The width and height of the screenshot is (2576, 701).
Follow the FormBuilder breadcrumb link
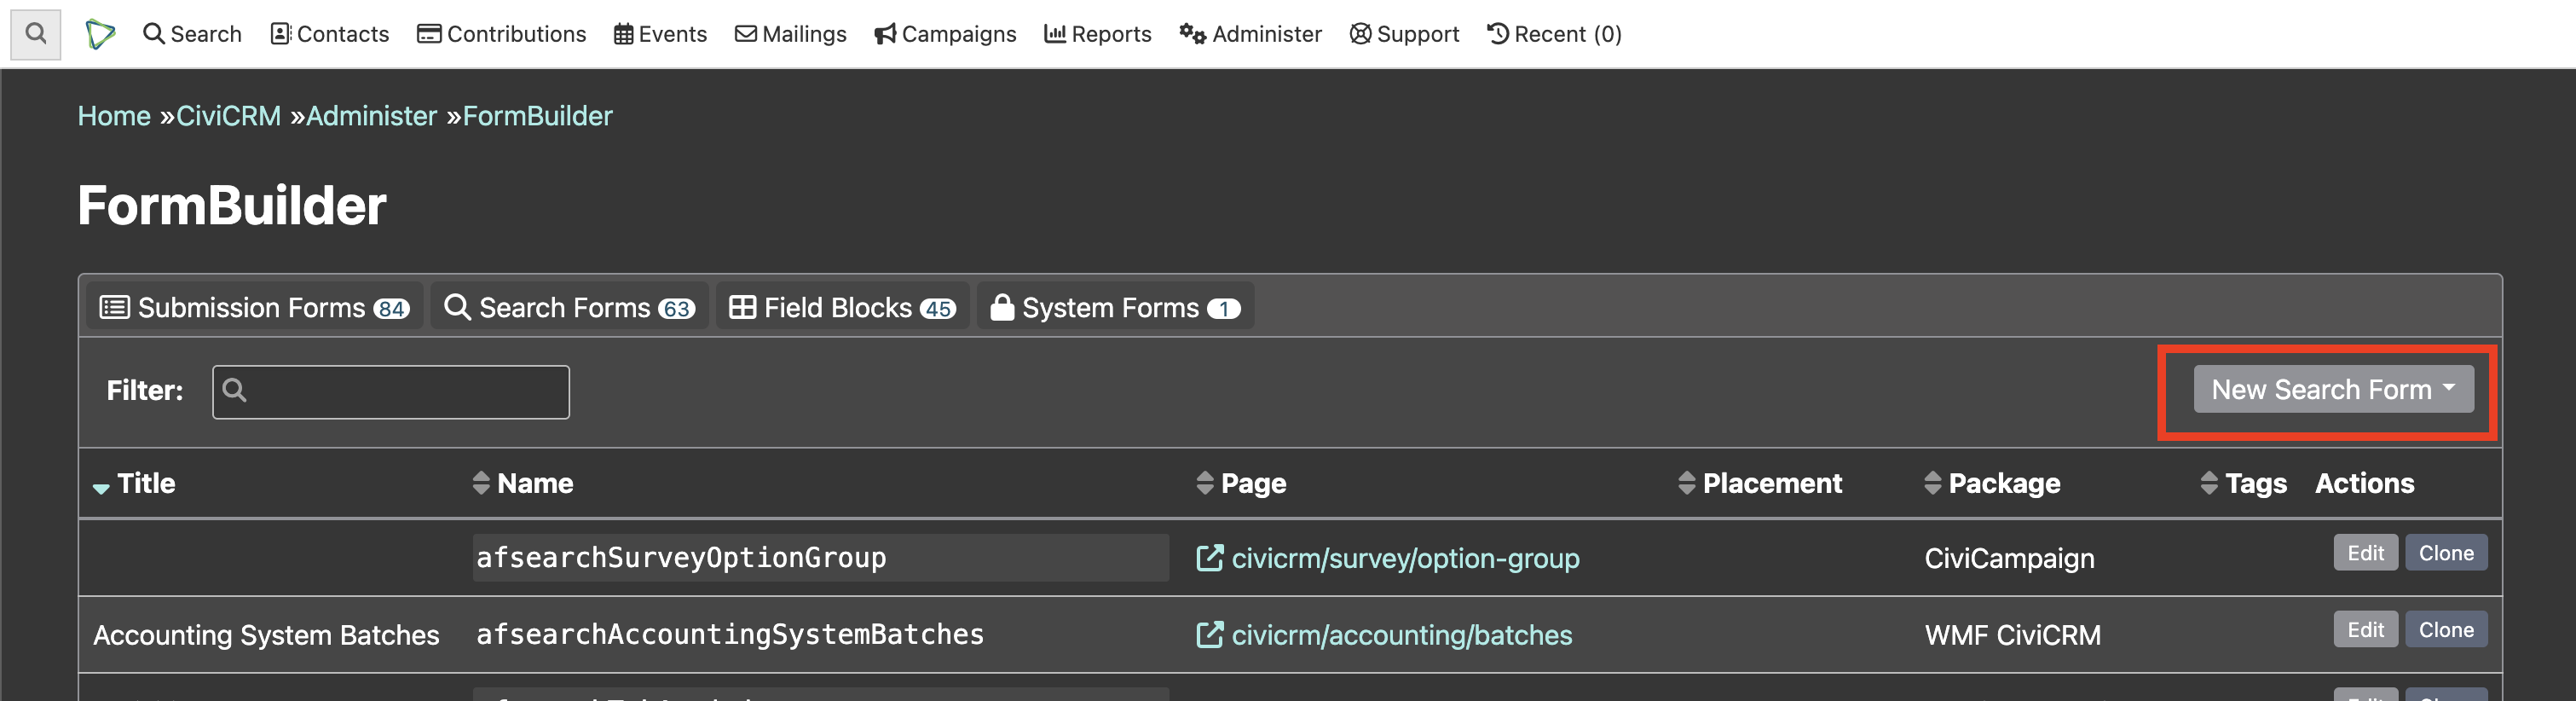[x=537, y=116]
